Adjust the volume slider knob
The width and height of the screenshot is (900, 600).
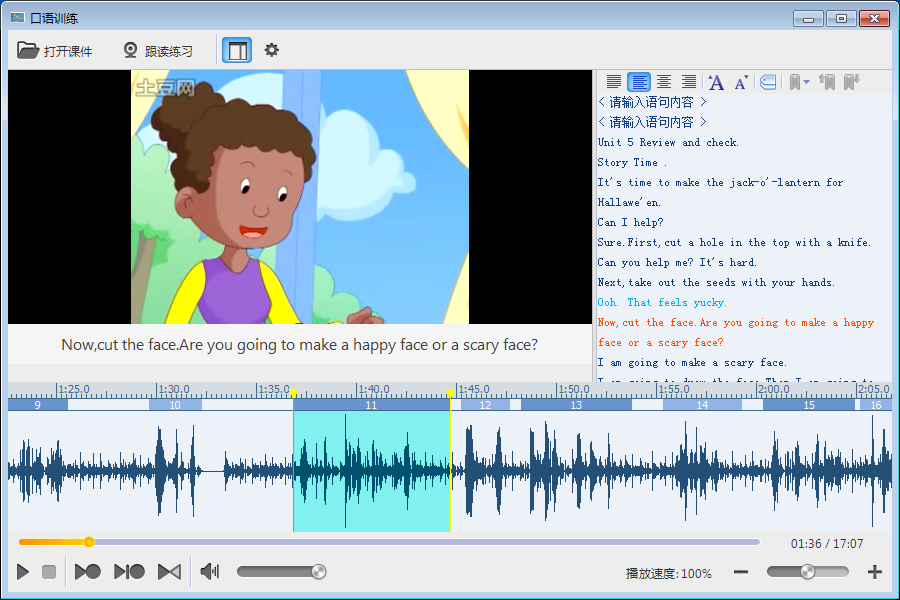click(319, 572)
